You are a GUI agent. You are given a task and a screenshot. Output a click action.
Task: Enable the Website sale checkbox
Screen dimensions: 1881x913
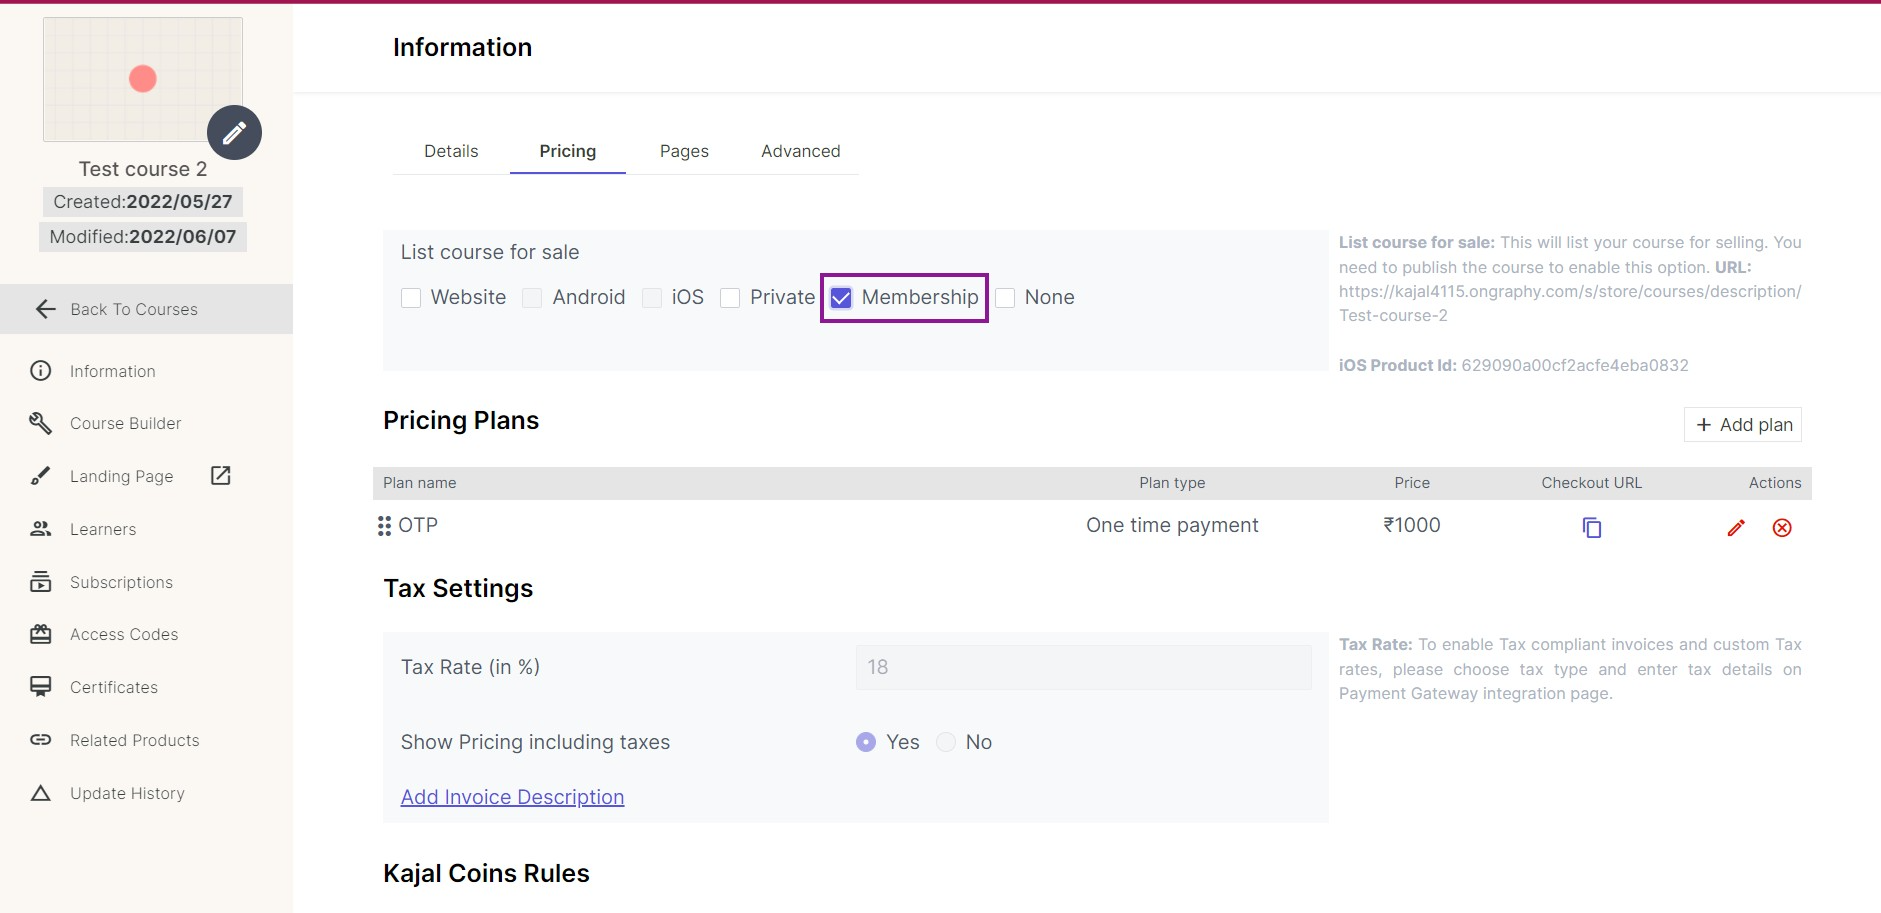click(411, 298)
